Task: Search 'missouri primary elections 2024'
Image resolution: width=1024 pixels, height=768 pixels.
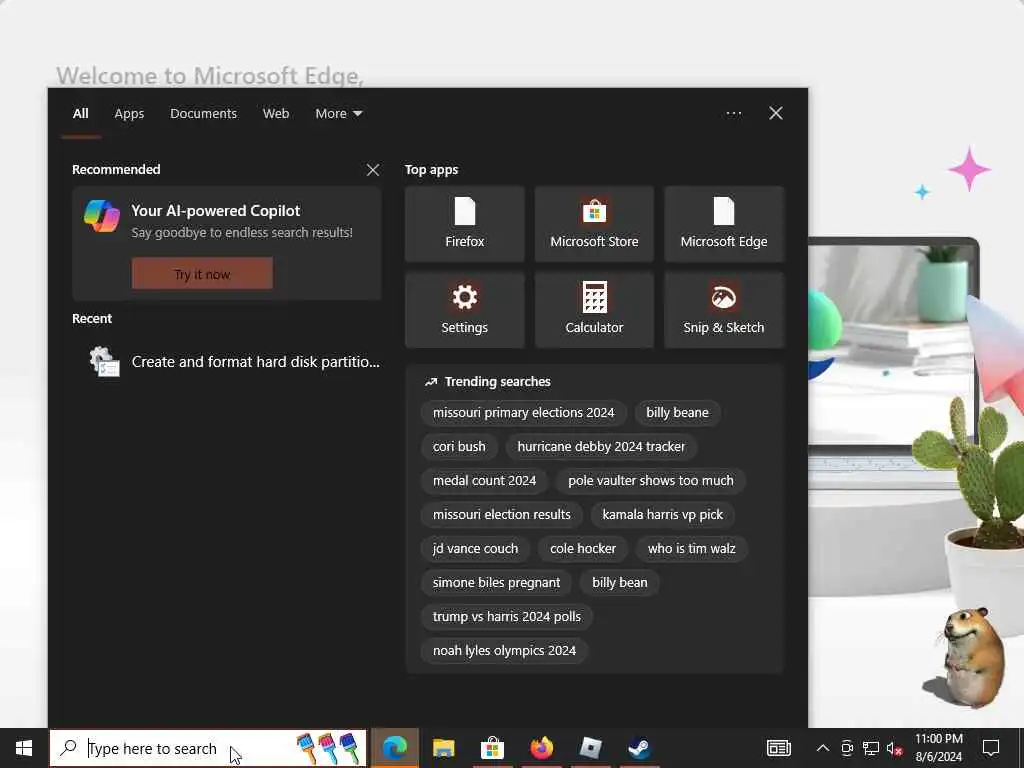Action: point(523,413)
